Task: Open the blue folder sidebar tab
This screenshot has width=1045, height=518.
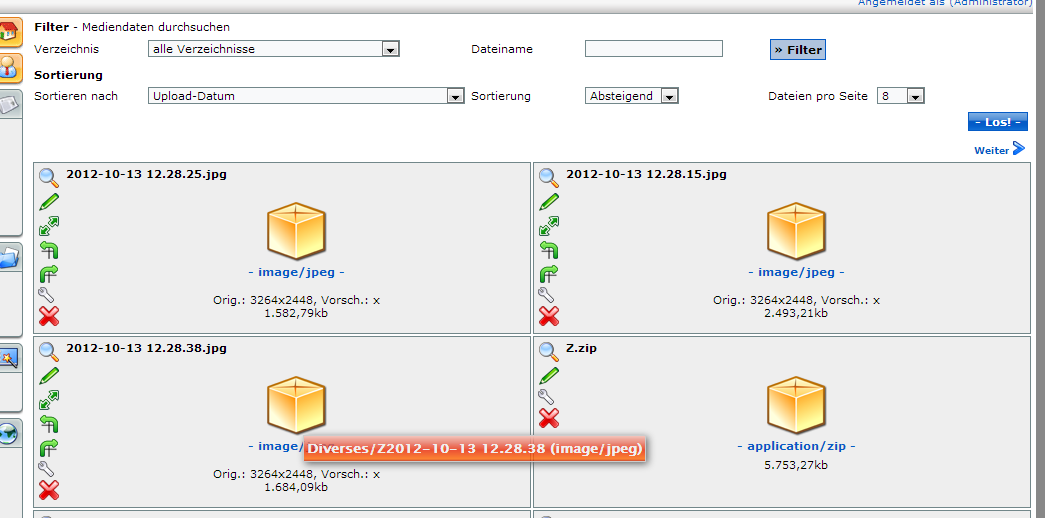Action: tap(9, 259)
